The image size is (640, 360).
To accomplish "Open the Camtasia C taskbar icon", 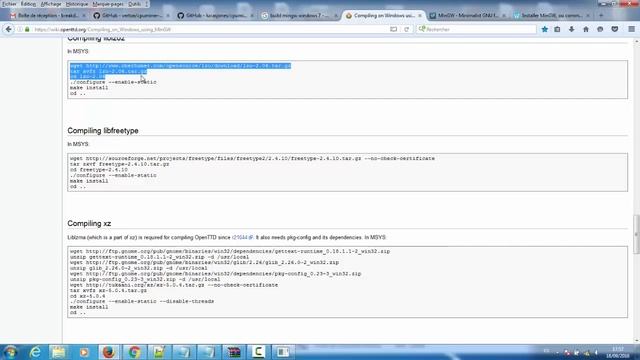I will pos(258,352).
